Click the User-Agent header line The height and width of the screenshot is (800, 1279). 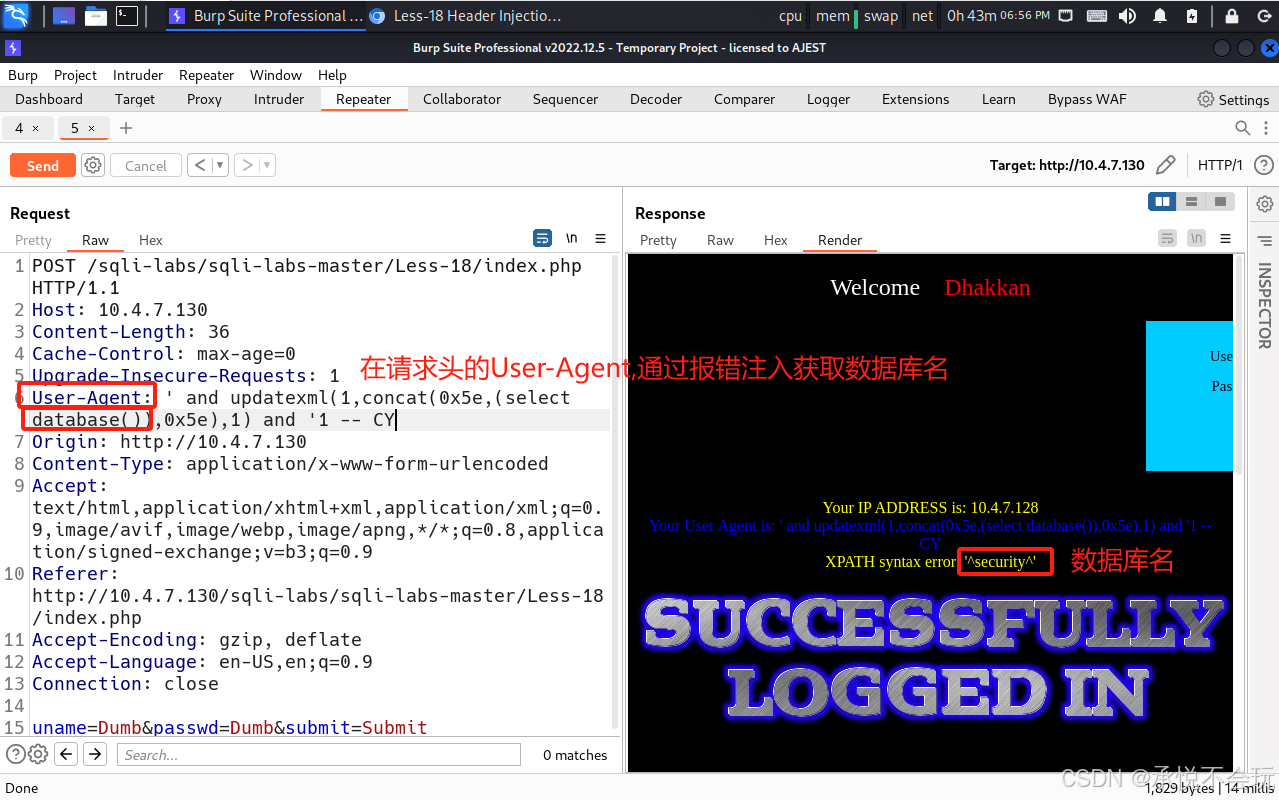[320, 408]
